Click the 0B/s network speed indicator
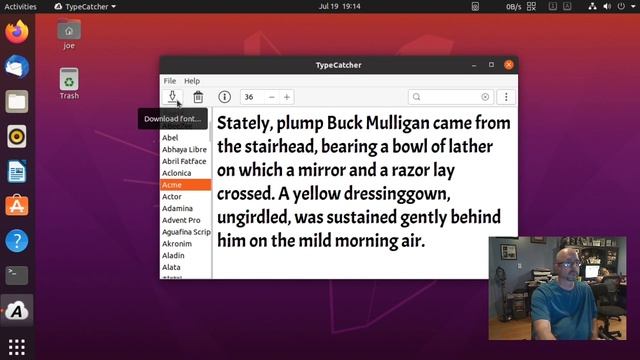Image resolution: width=640 pixels, height=360 pixels. click(x=513, y=7)
